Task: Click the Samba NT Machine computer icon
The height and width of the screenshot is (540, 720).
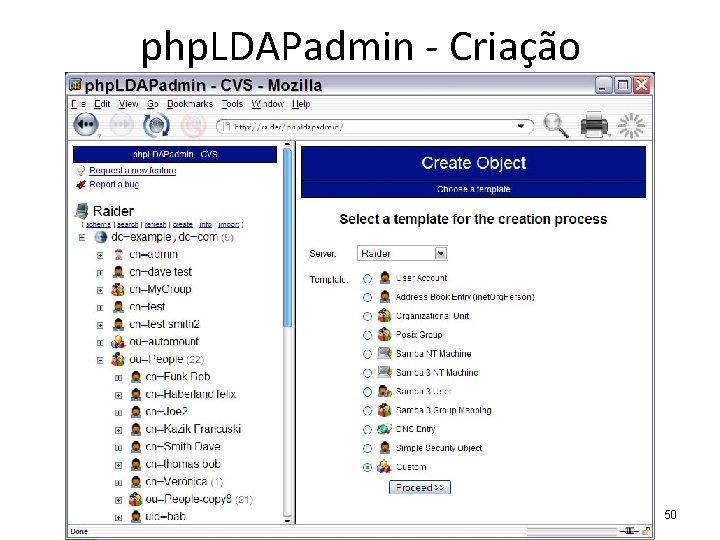Action: click(x=384, y=353)
